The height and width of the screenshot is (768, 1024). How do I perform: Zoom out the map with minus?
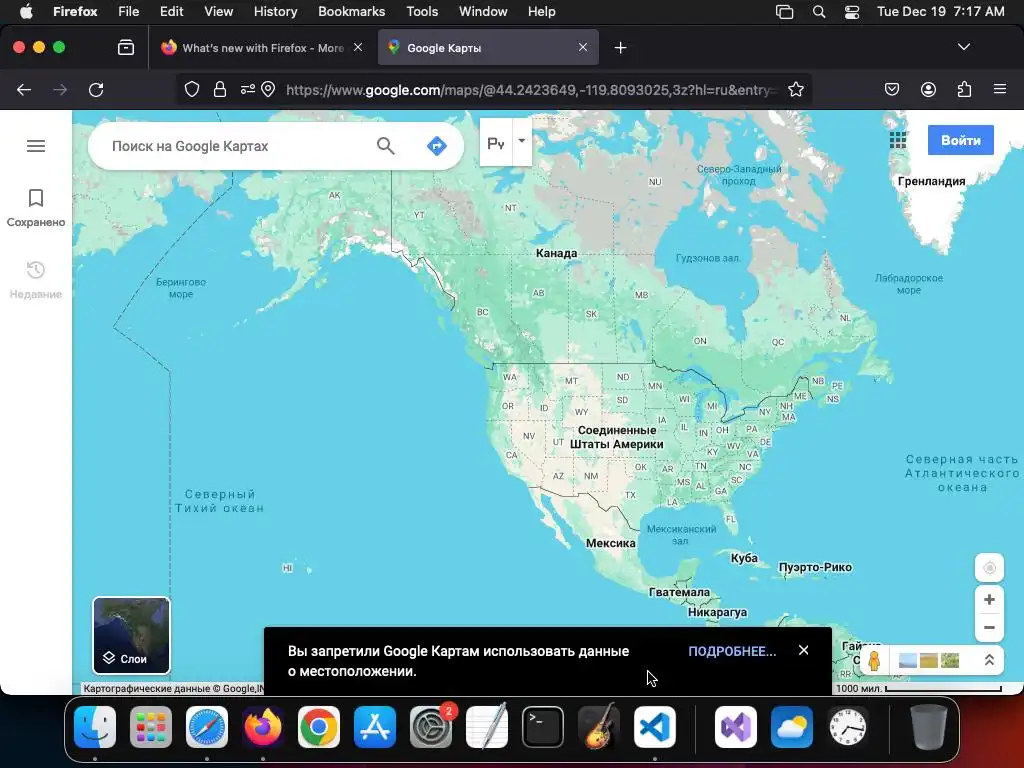989,627
